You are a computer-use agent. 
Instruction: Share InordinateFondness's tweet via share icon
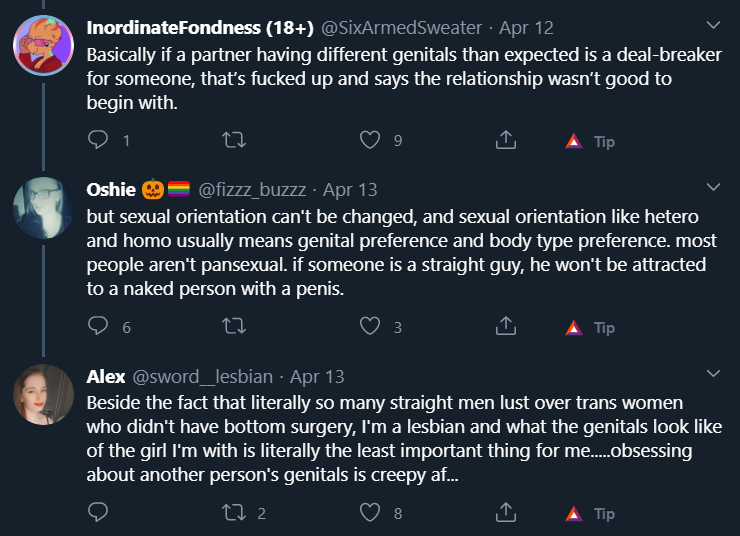pos(506,140)
